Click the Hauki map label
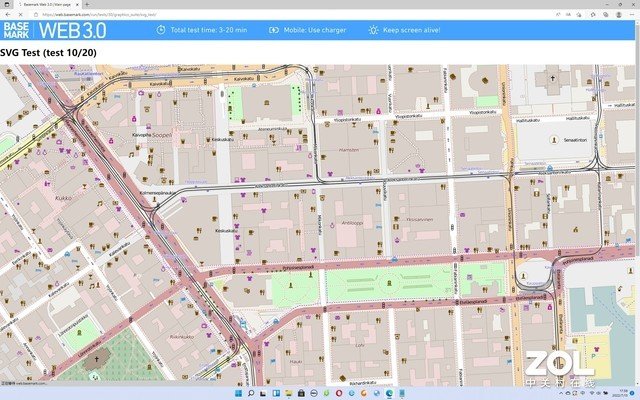 pyautogui.click(x=296, y=362)
